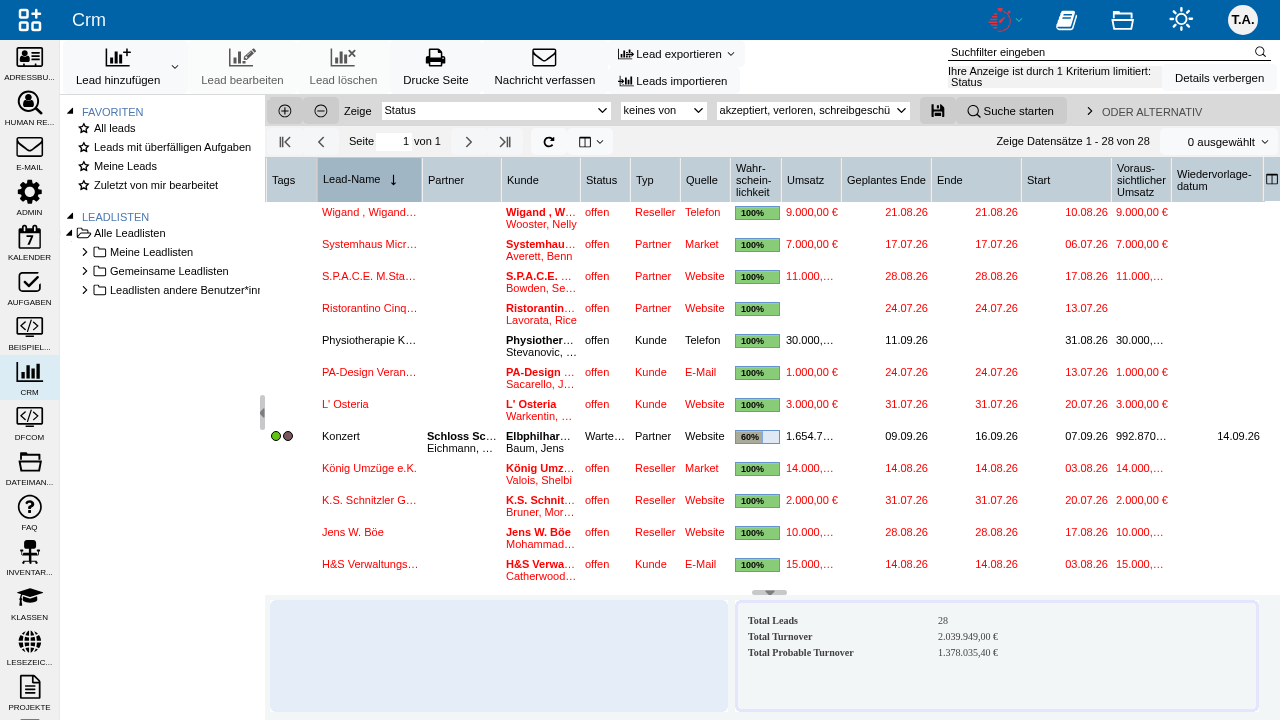
Task: Open column chooser icon at table header end
Action: (1272, 180)
